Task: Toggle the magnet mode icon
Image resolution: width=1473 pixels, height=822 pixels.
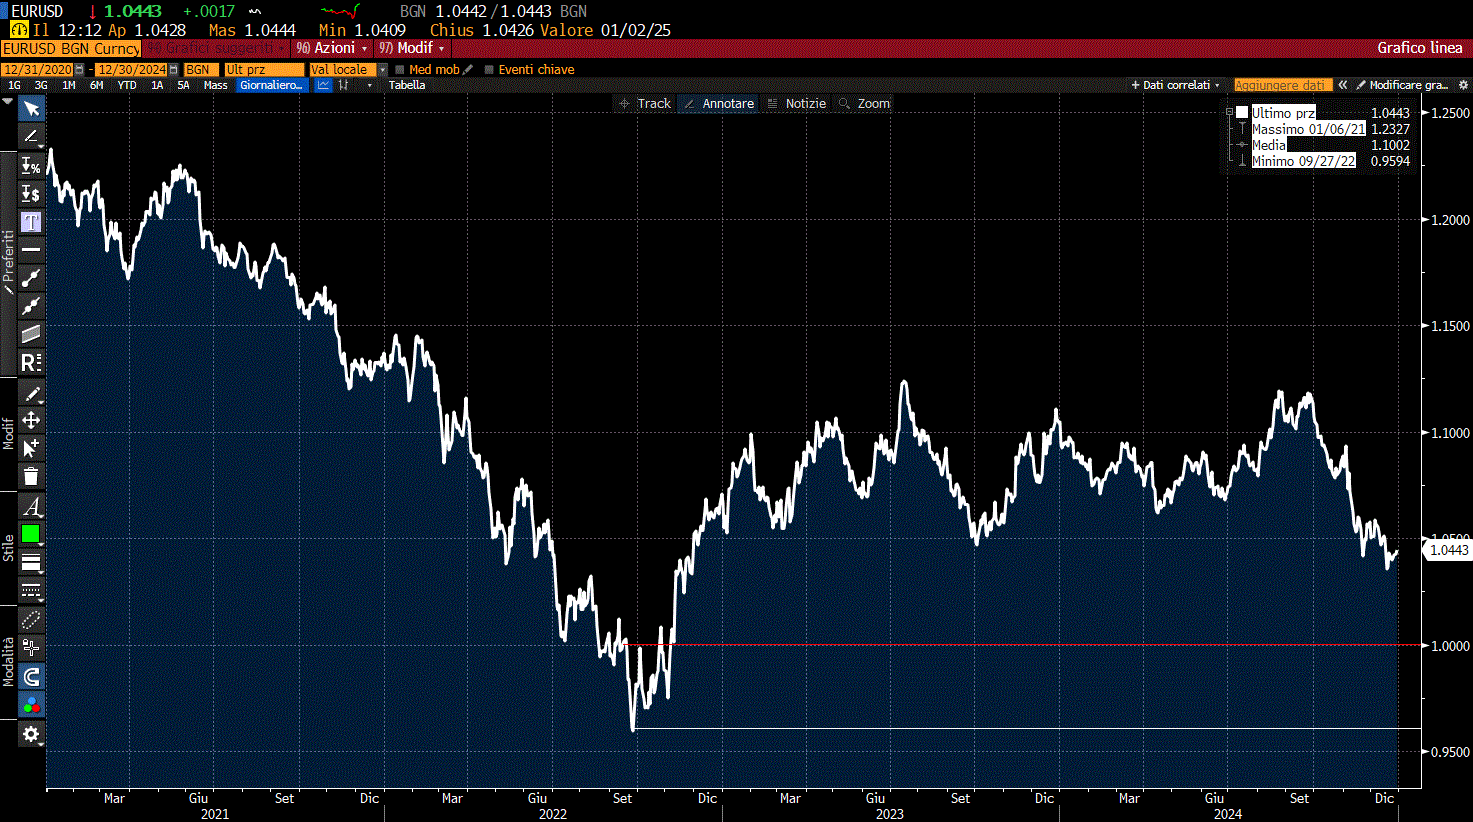Action: [x=31, y=677]
